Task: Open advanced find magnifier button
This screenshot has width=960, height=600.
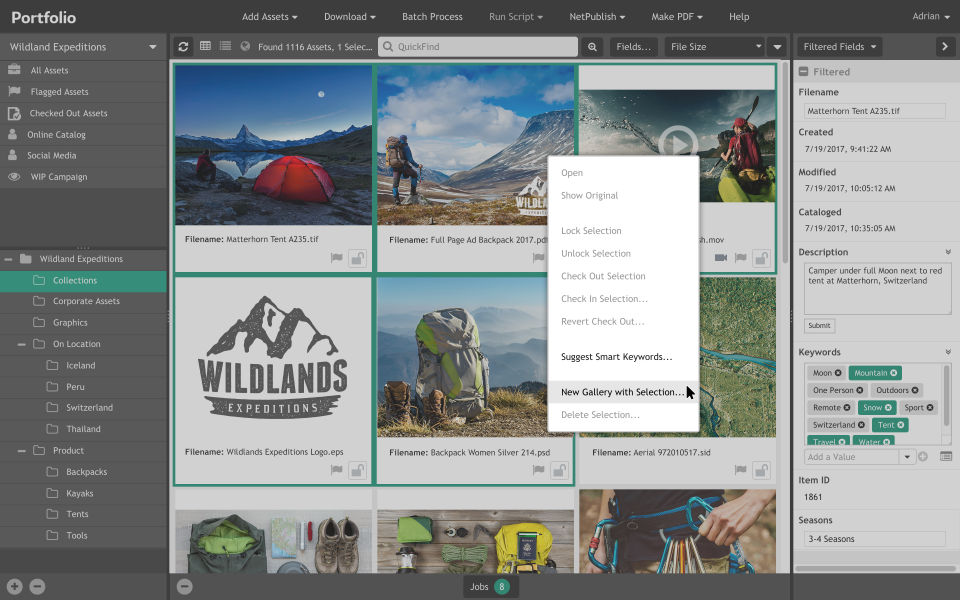Action: coord(592,47)
